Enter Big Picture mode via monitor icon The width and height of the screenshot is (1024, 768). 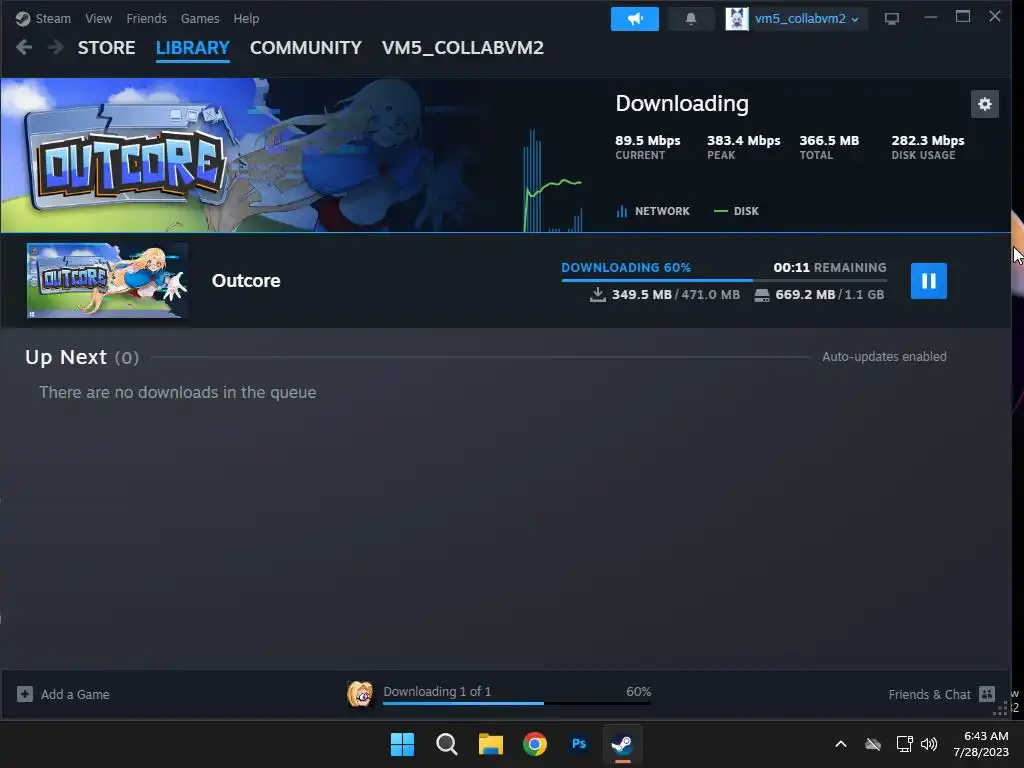[x=891, y=19]
